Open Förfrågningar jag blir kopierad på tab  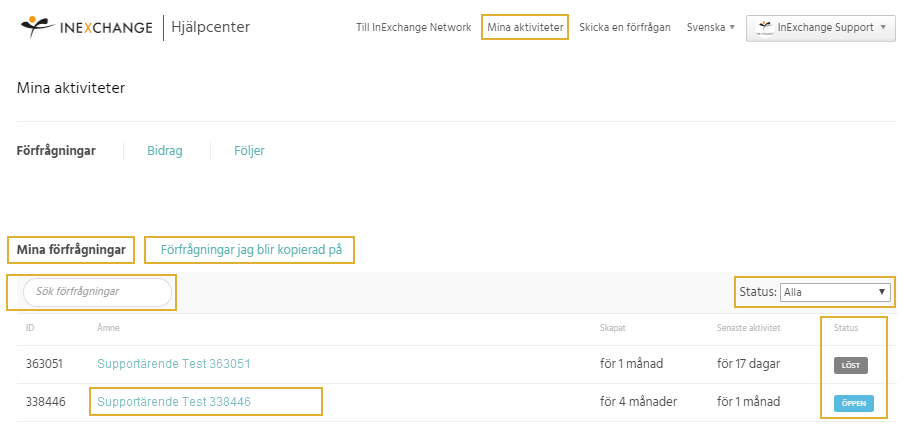[x=251, y=250]
